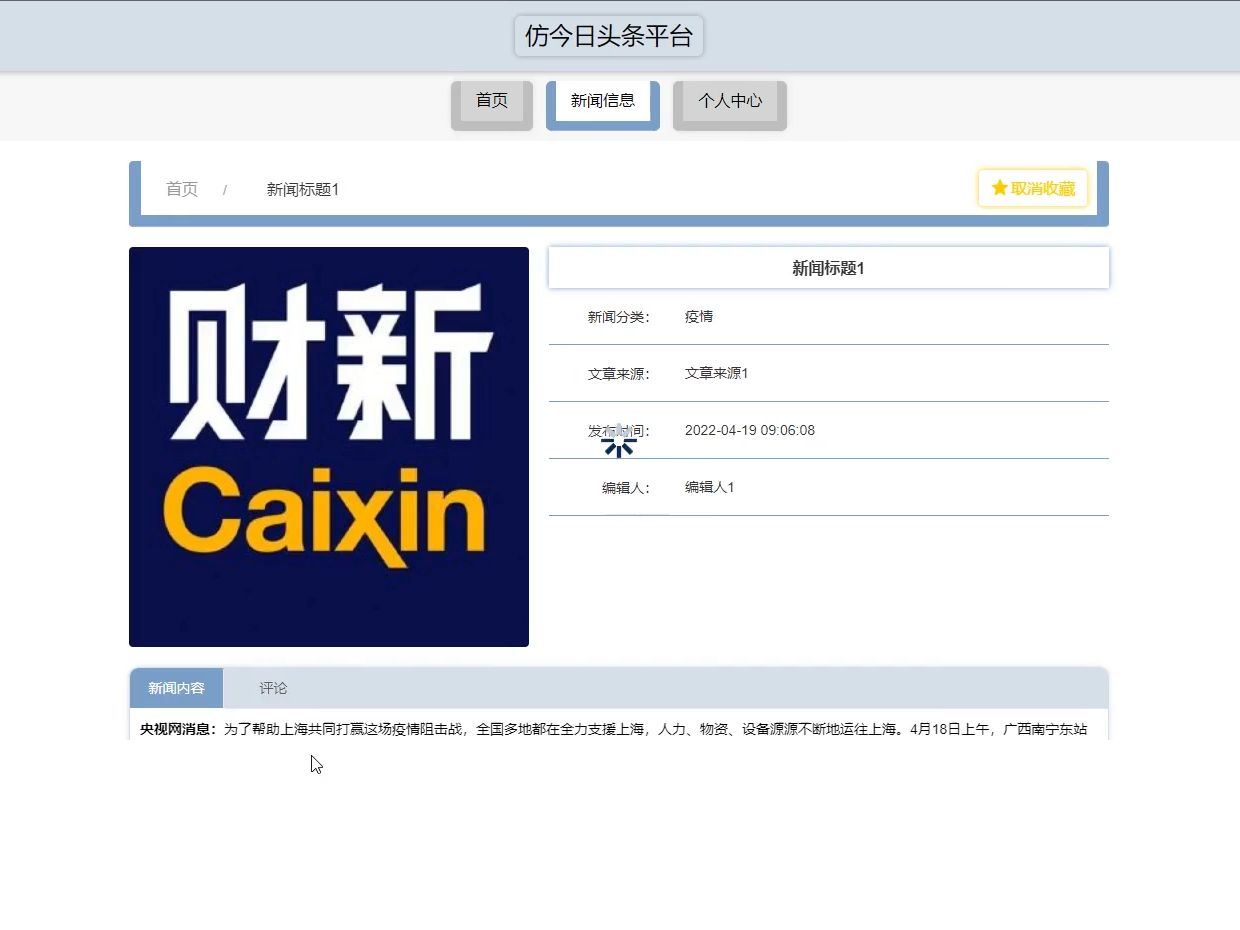Click the 仿今日头条平台 site title
1240x930 pixels.
point(608,35)
